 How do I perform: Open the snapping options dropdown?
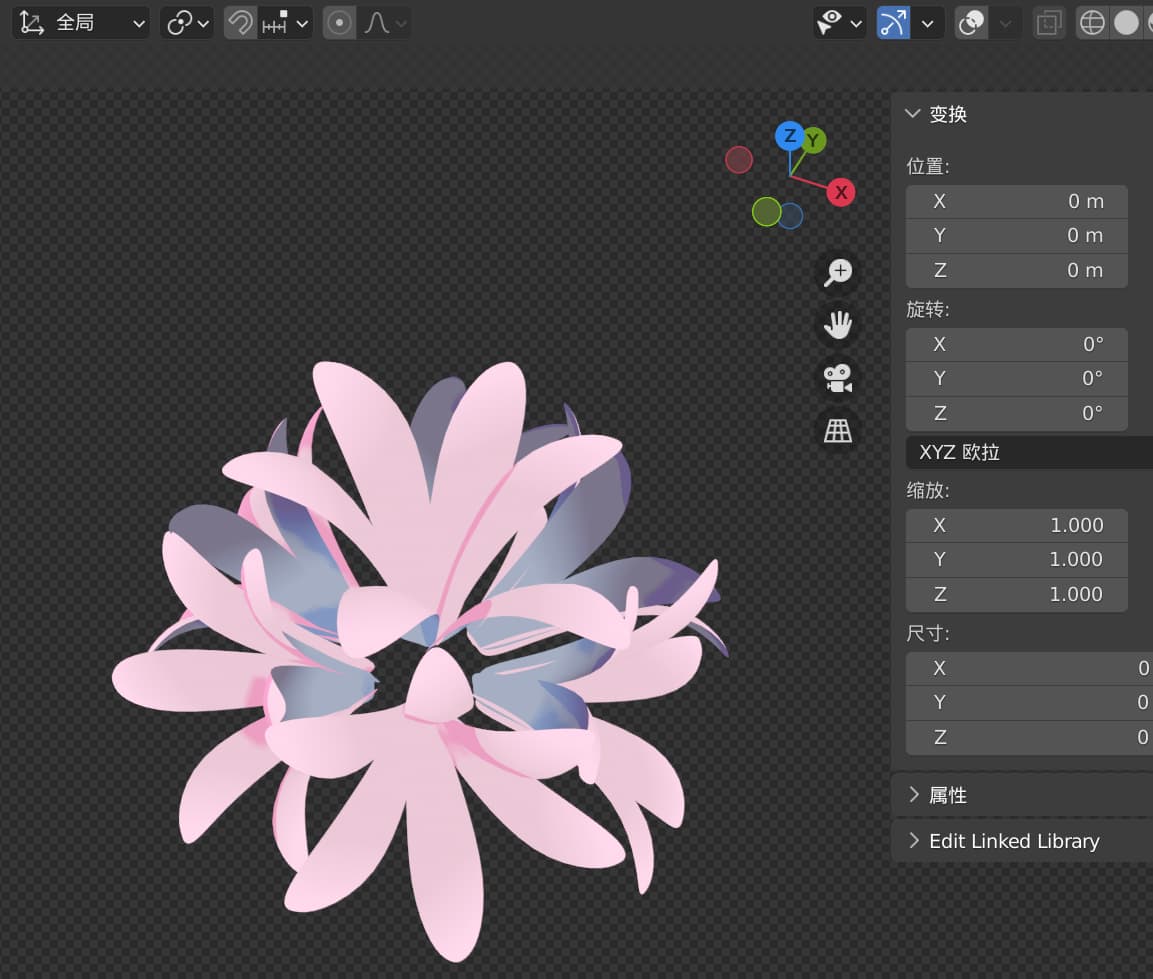tap(285, 23)
